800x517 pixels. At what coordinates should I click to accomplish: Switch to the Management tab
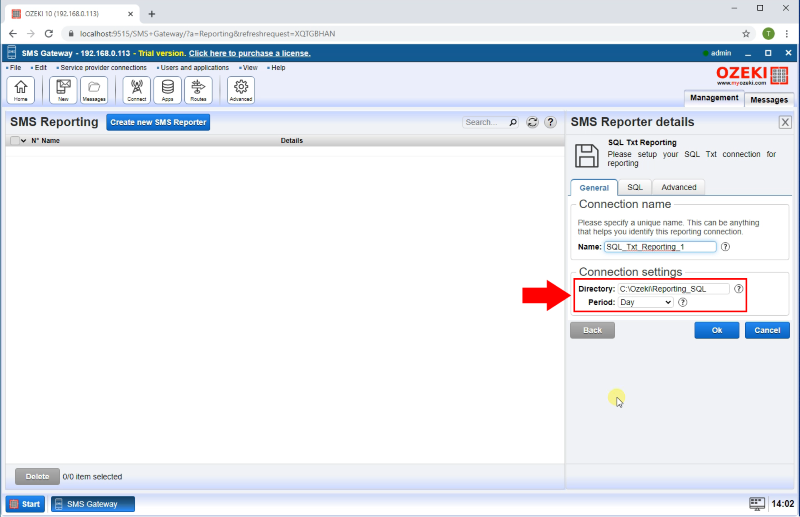click(x=714, y=97)
